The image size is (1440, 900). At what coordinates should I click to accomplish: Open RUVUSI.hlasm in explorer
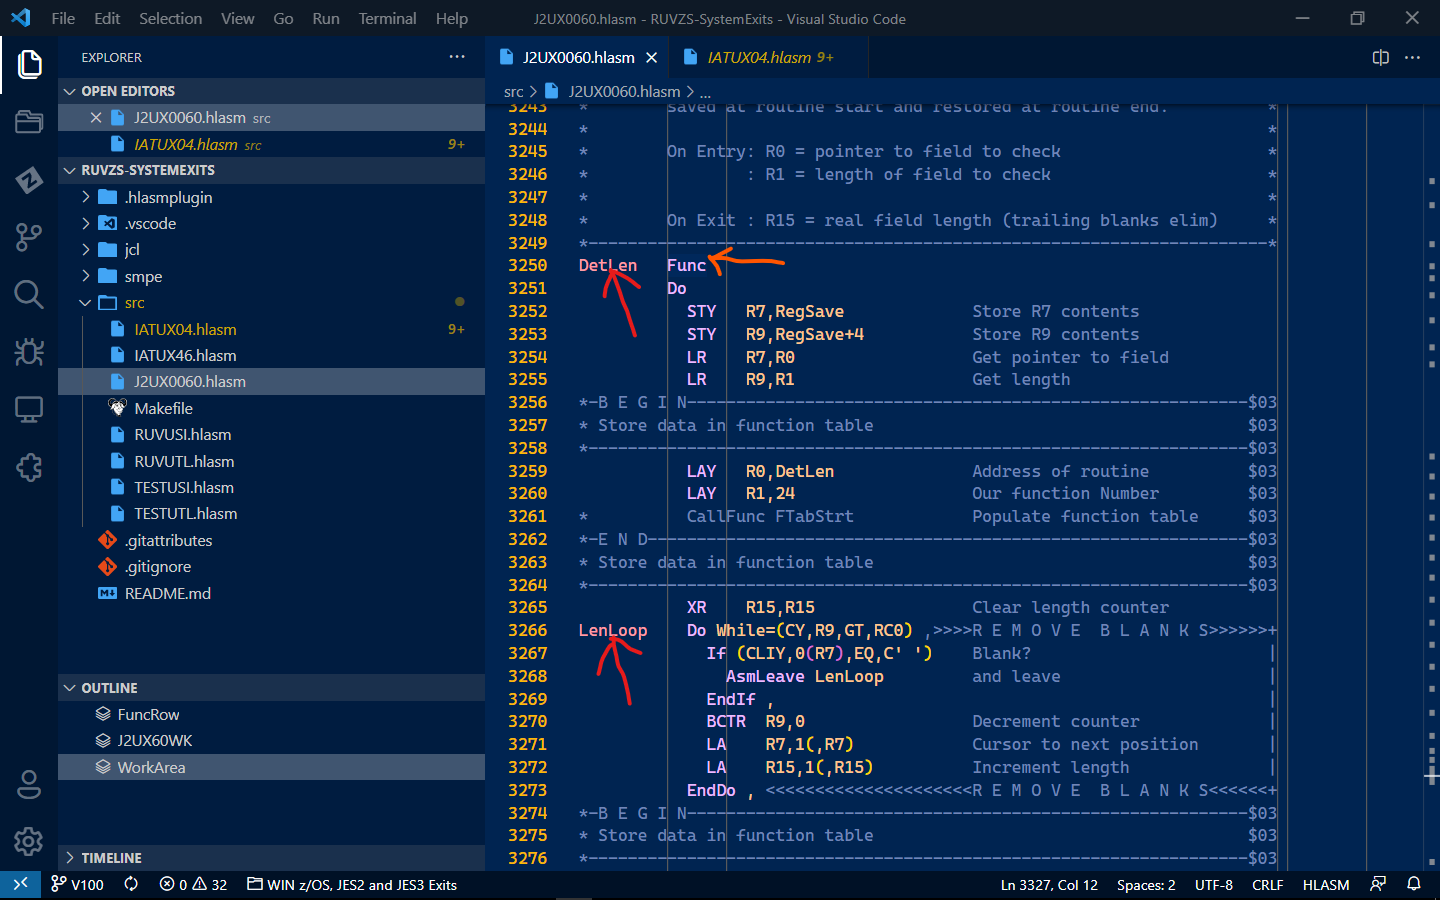[x=183, y=435]
